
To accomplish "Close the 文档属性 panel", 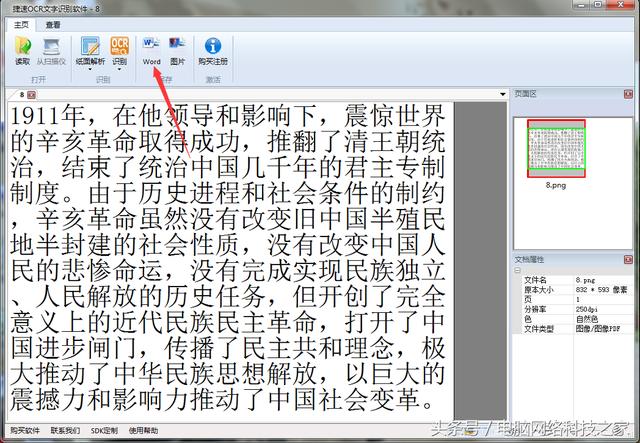I will (x=631, y=260).
